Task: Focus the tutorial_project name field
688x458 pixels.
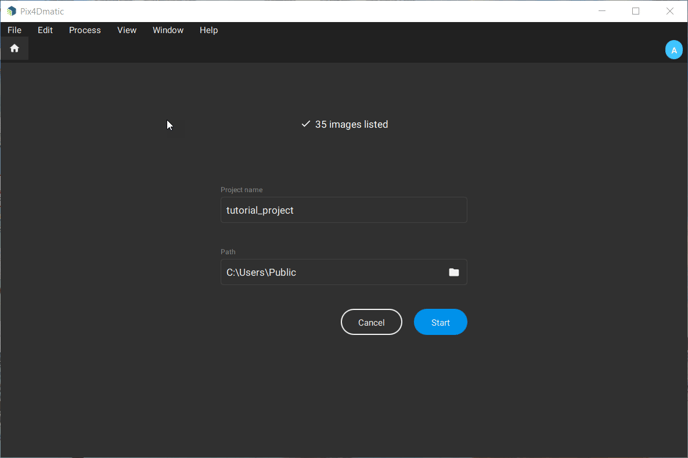Action: [x=343, y=210]
